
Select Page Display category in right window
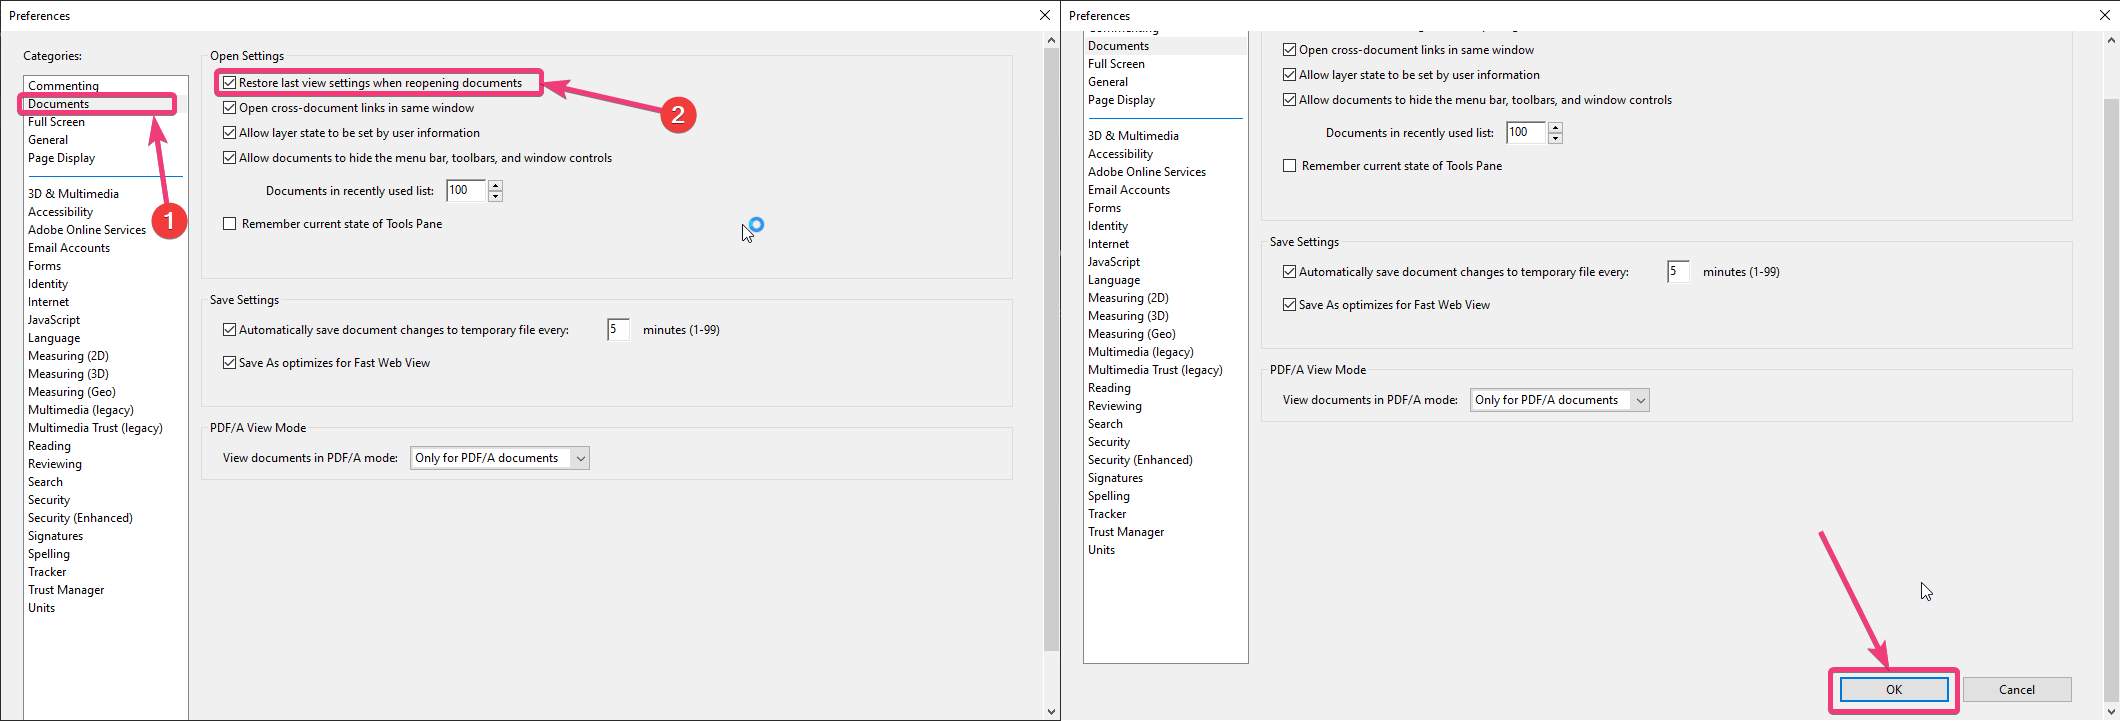point(1121,100)
